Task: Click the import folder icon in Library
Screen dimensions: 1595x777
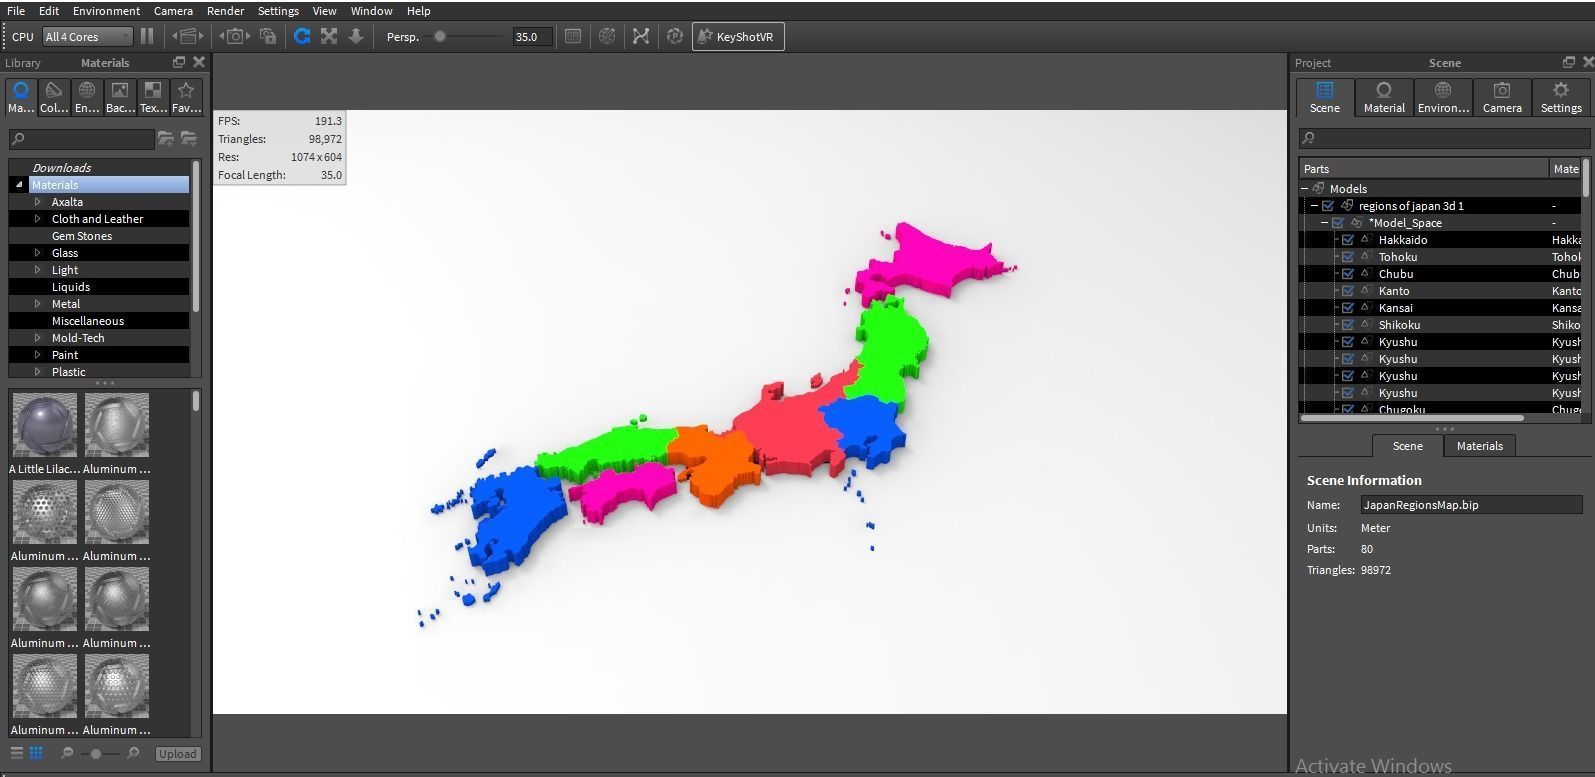Action: 188,138
